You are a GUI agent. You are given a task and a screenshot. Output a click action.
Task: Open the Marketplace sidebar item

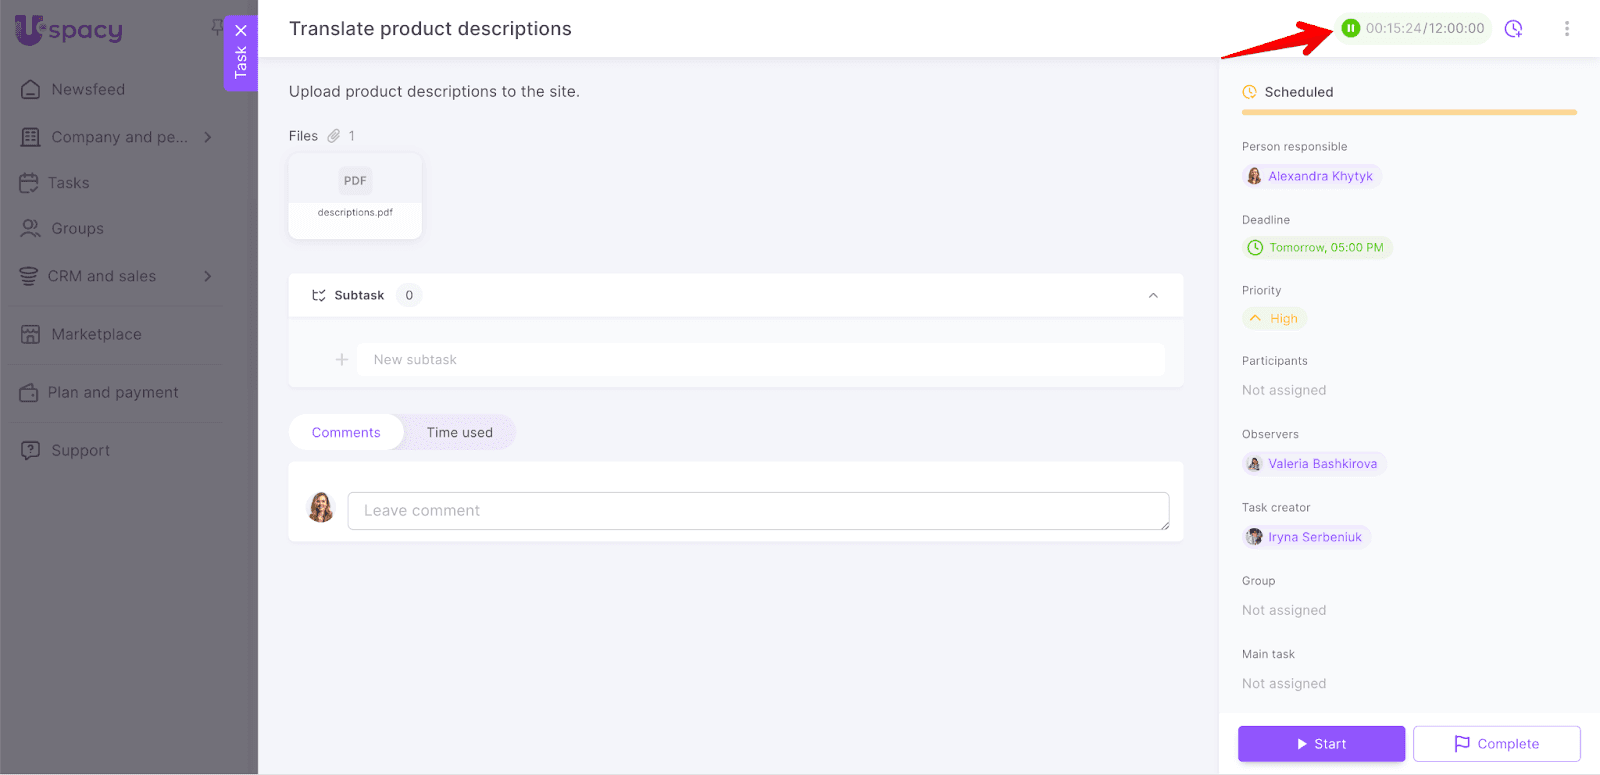tap(96, 335)
